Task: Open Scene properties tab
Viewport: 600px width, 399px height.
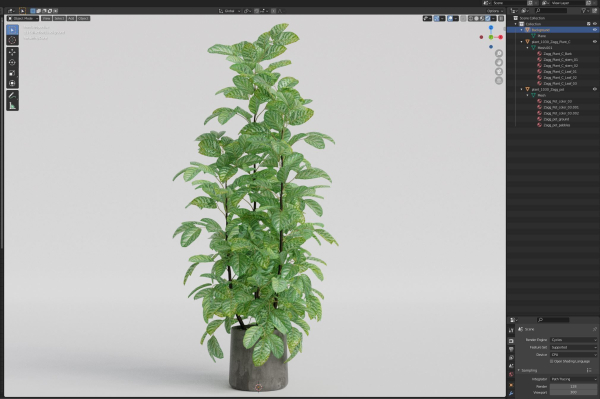Action: 511,366
